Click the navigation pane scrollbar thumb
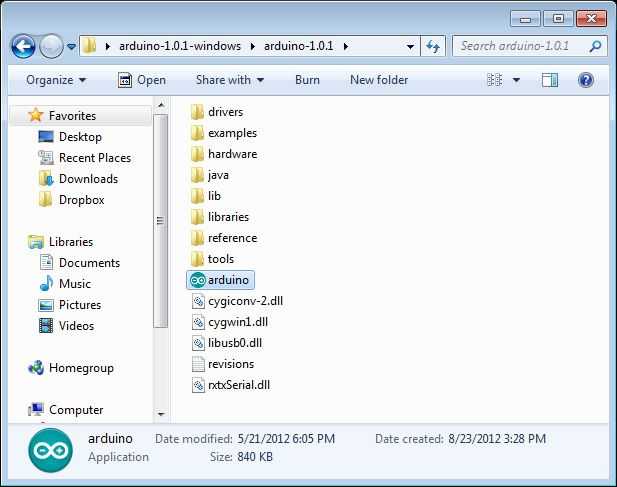The image size is (617, 487). 161,221
